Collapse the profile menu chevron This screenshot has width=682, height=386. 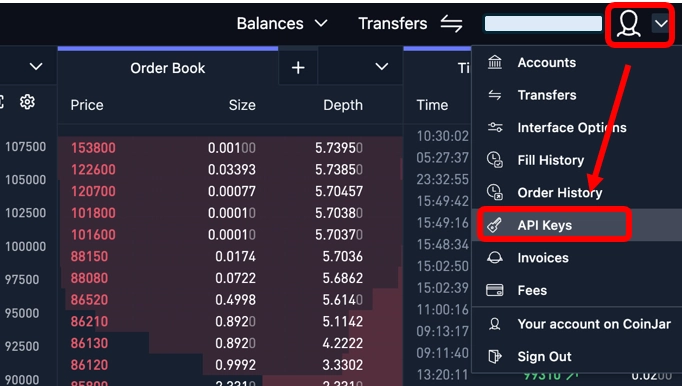pyautogui.click(x=661, y=23)
